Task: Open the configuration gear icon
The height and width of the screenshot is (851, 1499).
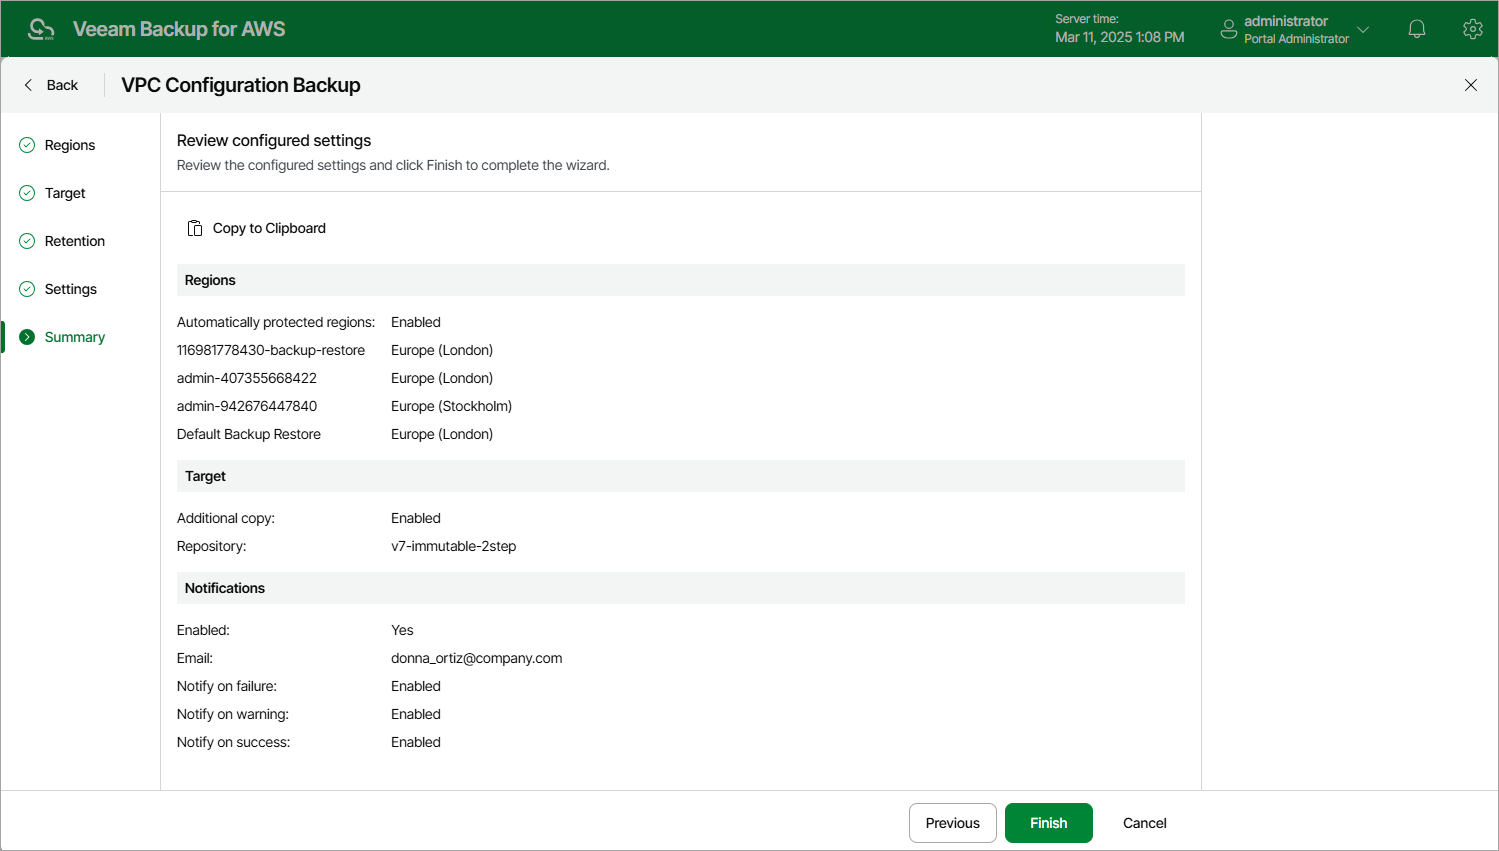Action: click(1472, 29)
